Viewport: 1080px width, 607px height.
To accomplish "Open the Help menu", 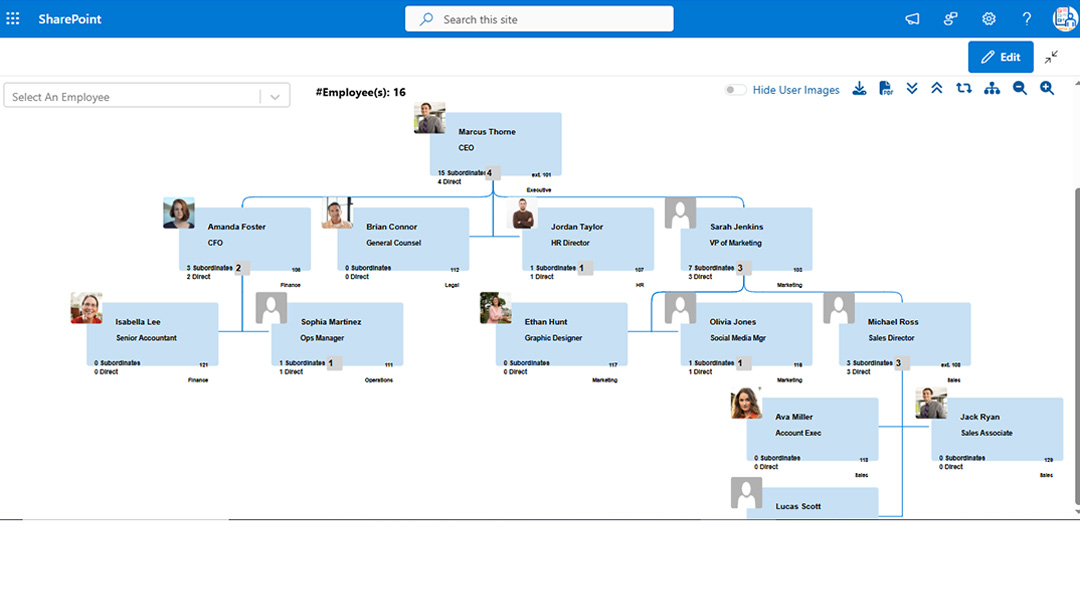I will (1026, 18).
